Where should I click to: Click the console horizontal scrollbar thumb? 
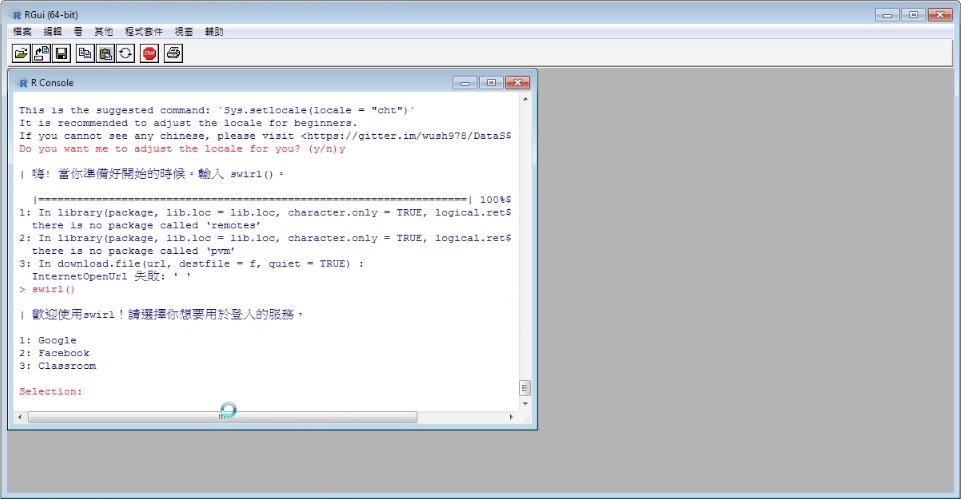(x=222, y=417)
